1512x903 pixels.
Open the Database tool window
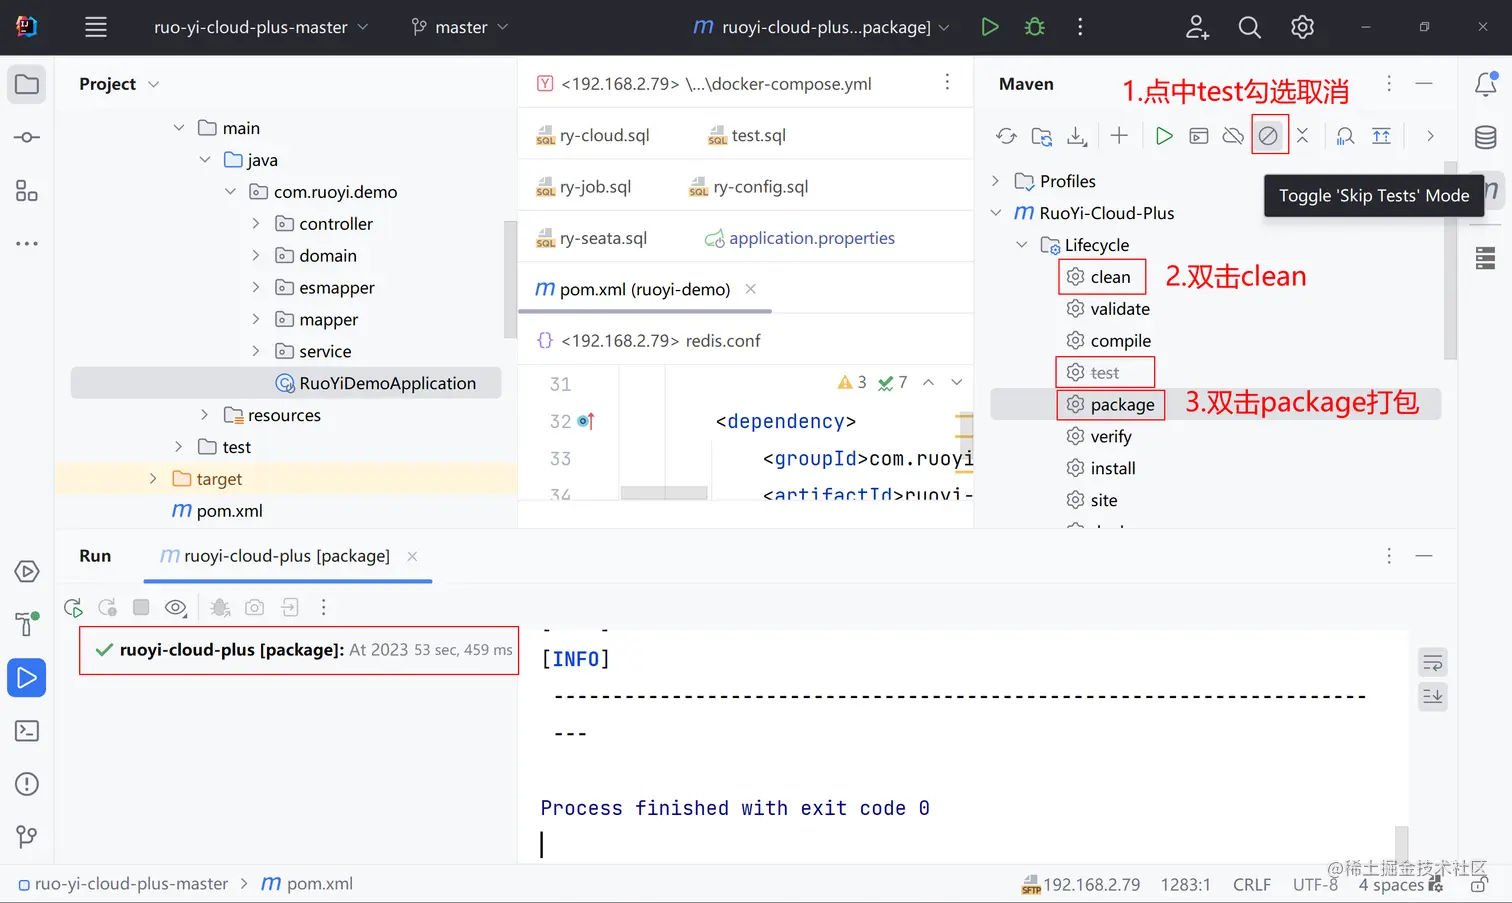(x=1486, y=137)
